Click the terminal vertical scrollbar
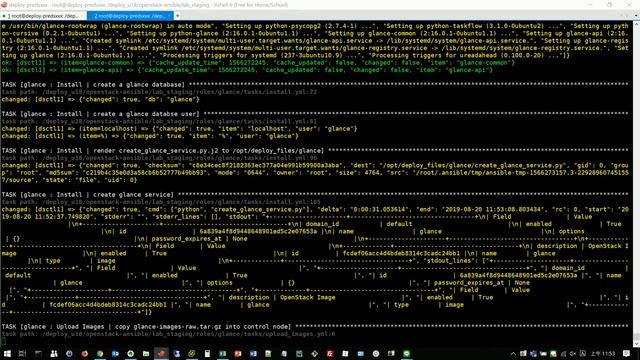This screenshot has width=640, height=360. click(636, 184)
